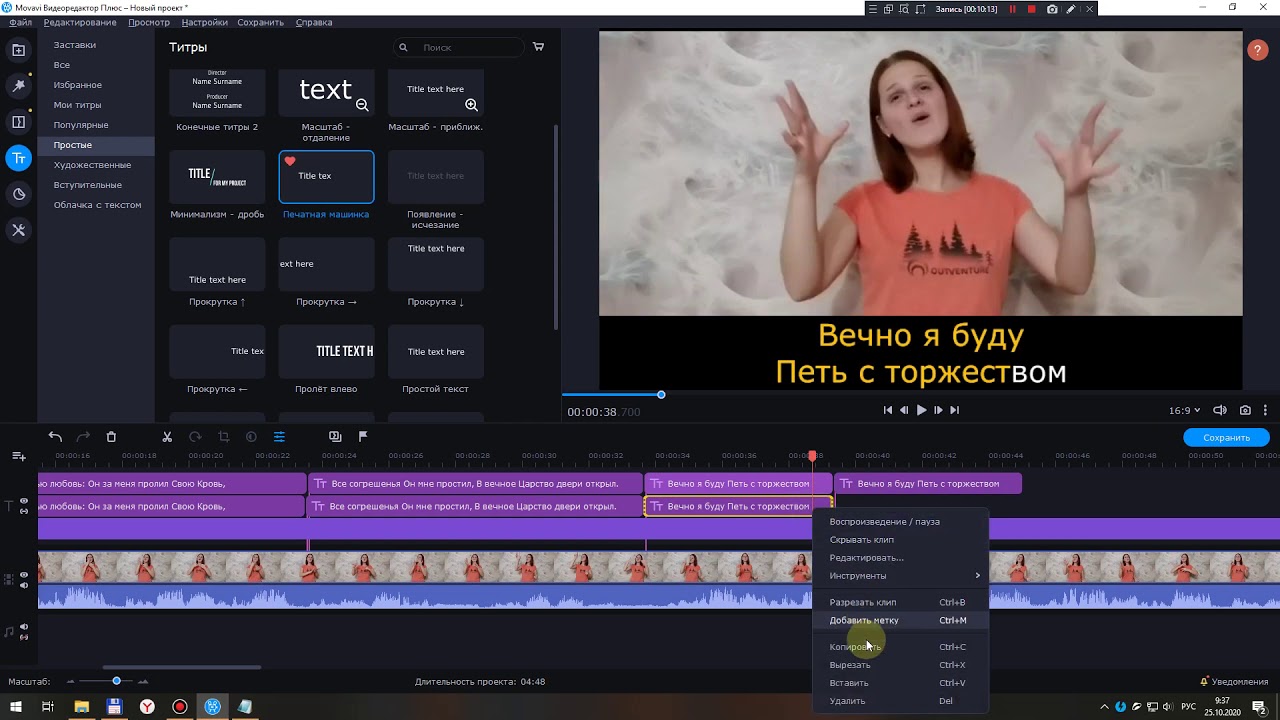Click the timeline horizontal scrollbar
Image resolution: width=1280 pixels, height=720 pixels.
click(181, 667)
